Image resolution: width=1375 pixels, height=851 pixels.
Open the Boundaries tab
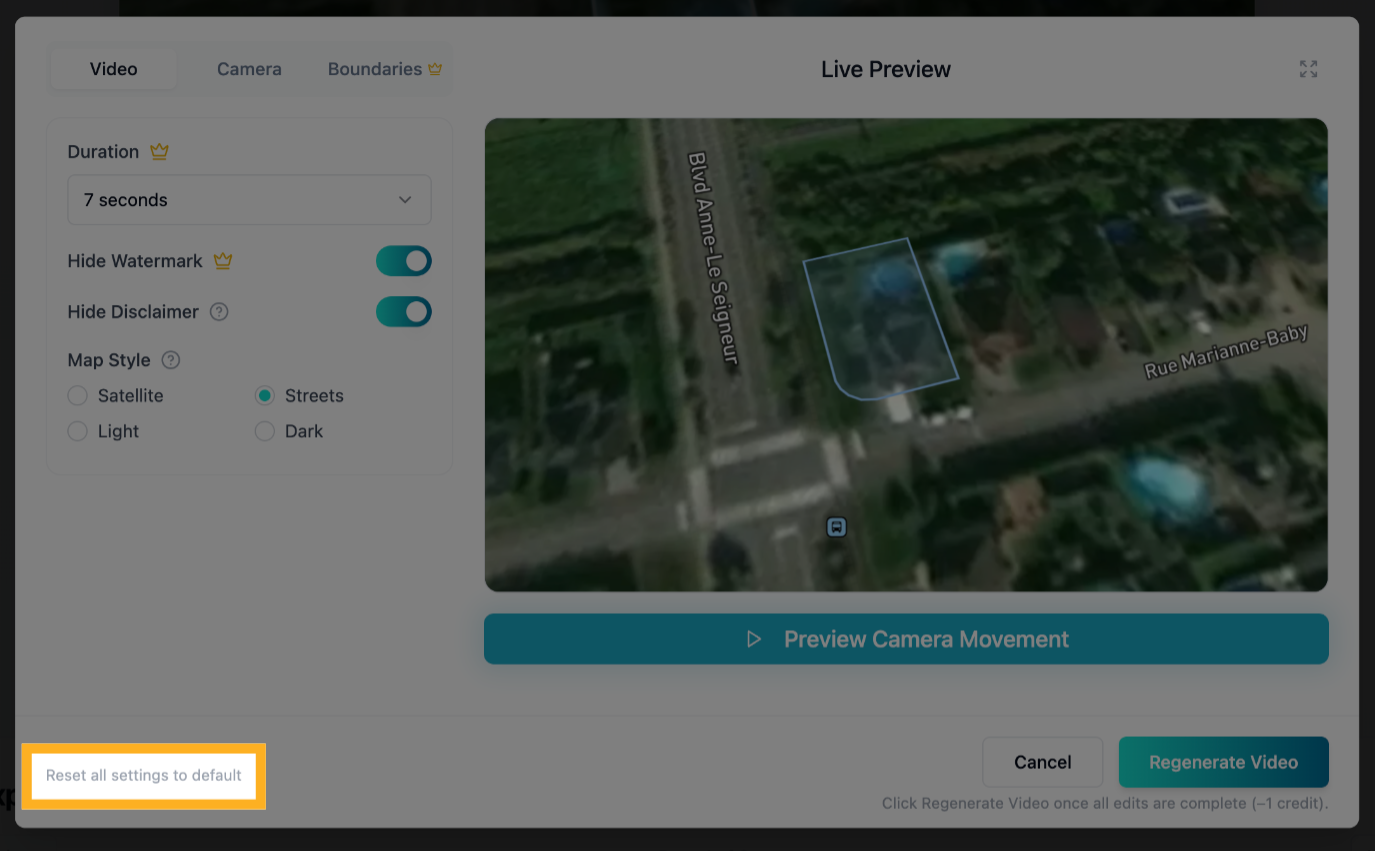385,69
